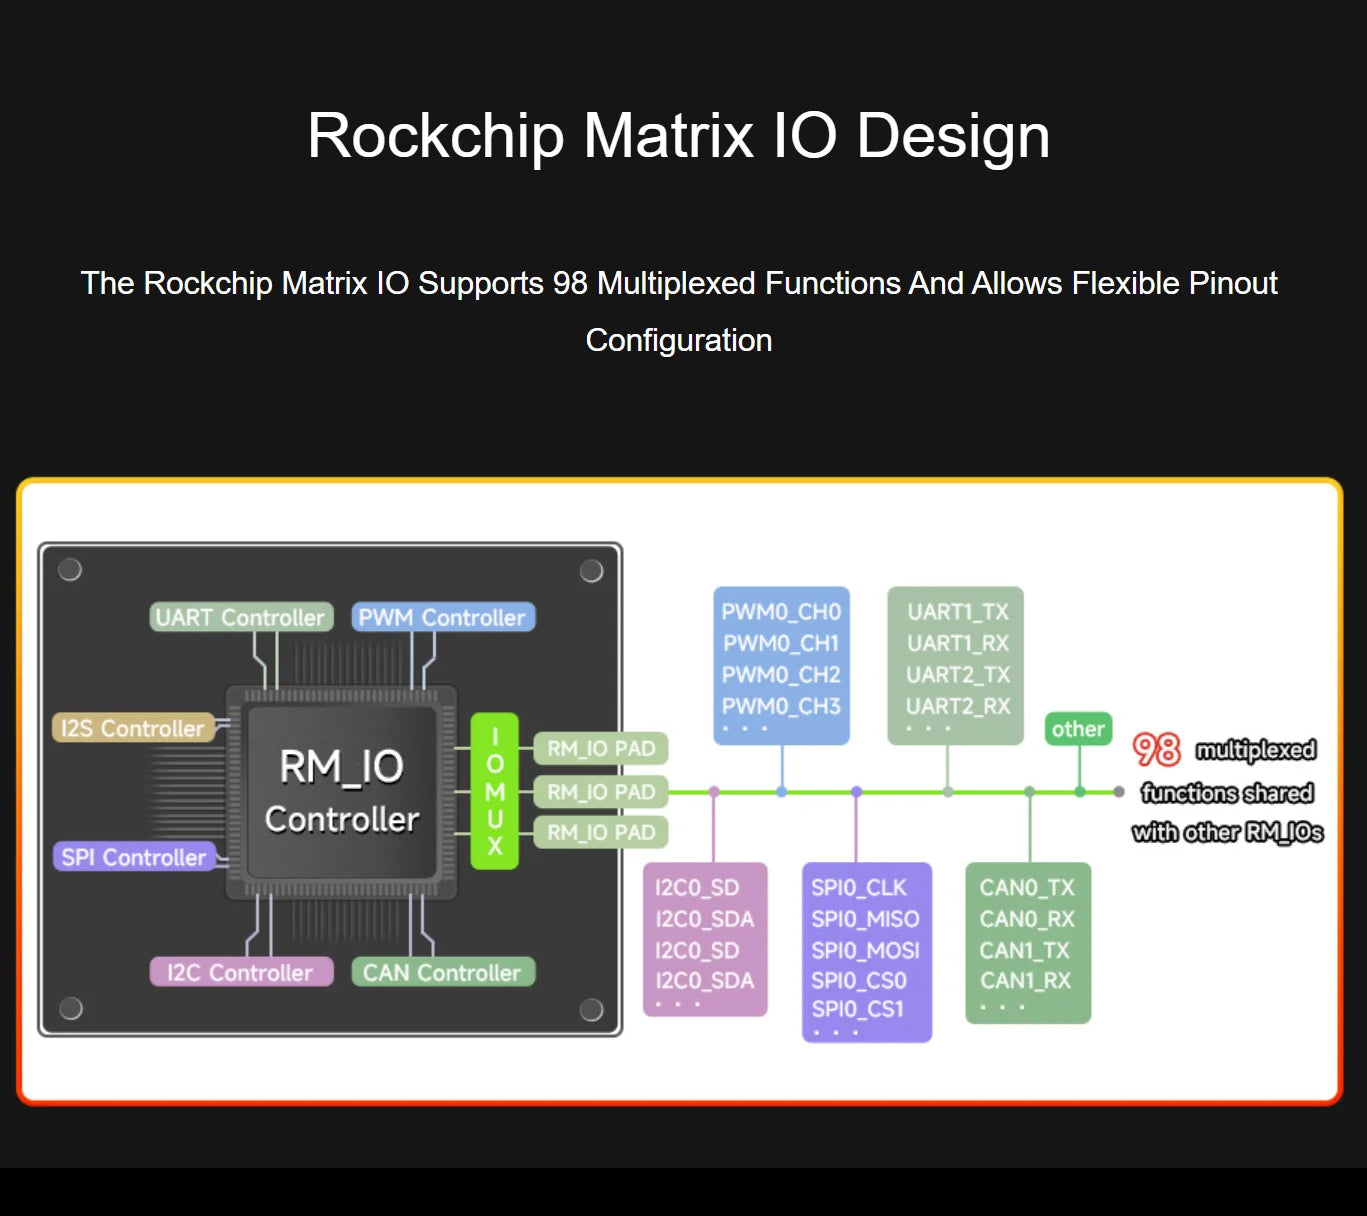
Task: Click the PWM0_CH0 entry
Action: click(781, 612)
